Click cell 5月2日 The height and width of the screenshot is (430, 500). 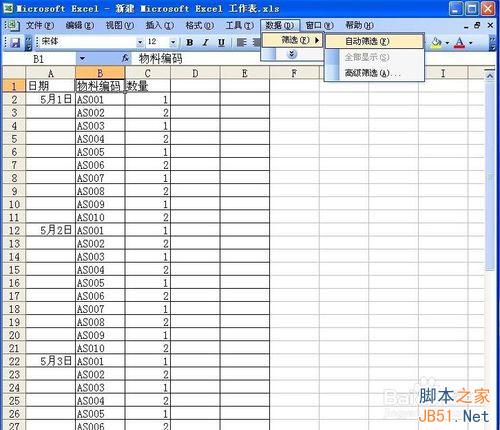51,231
